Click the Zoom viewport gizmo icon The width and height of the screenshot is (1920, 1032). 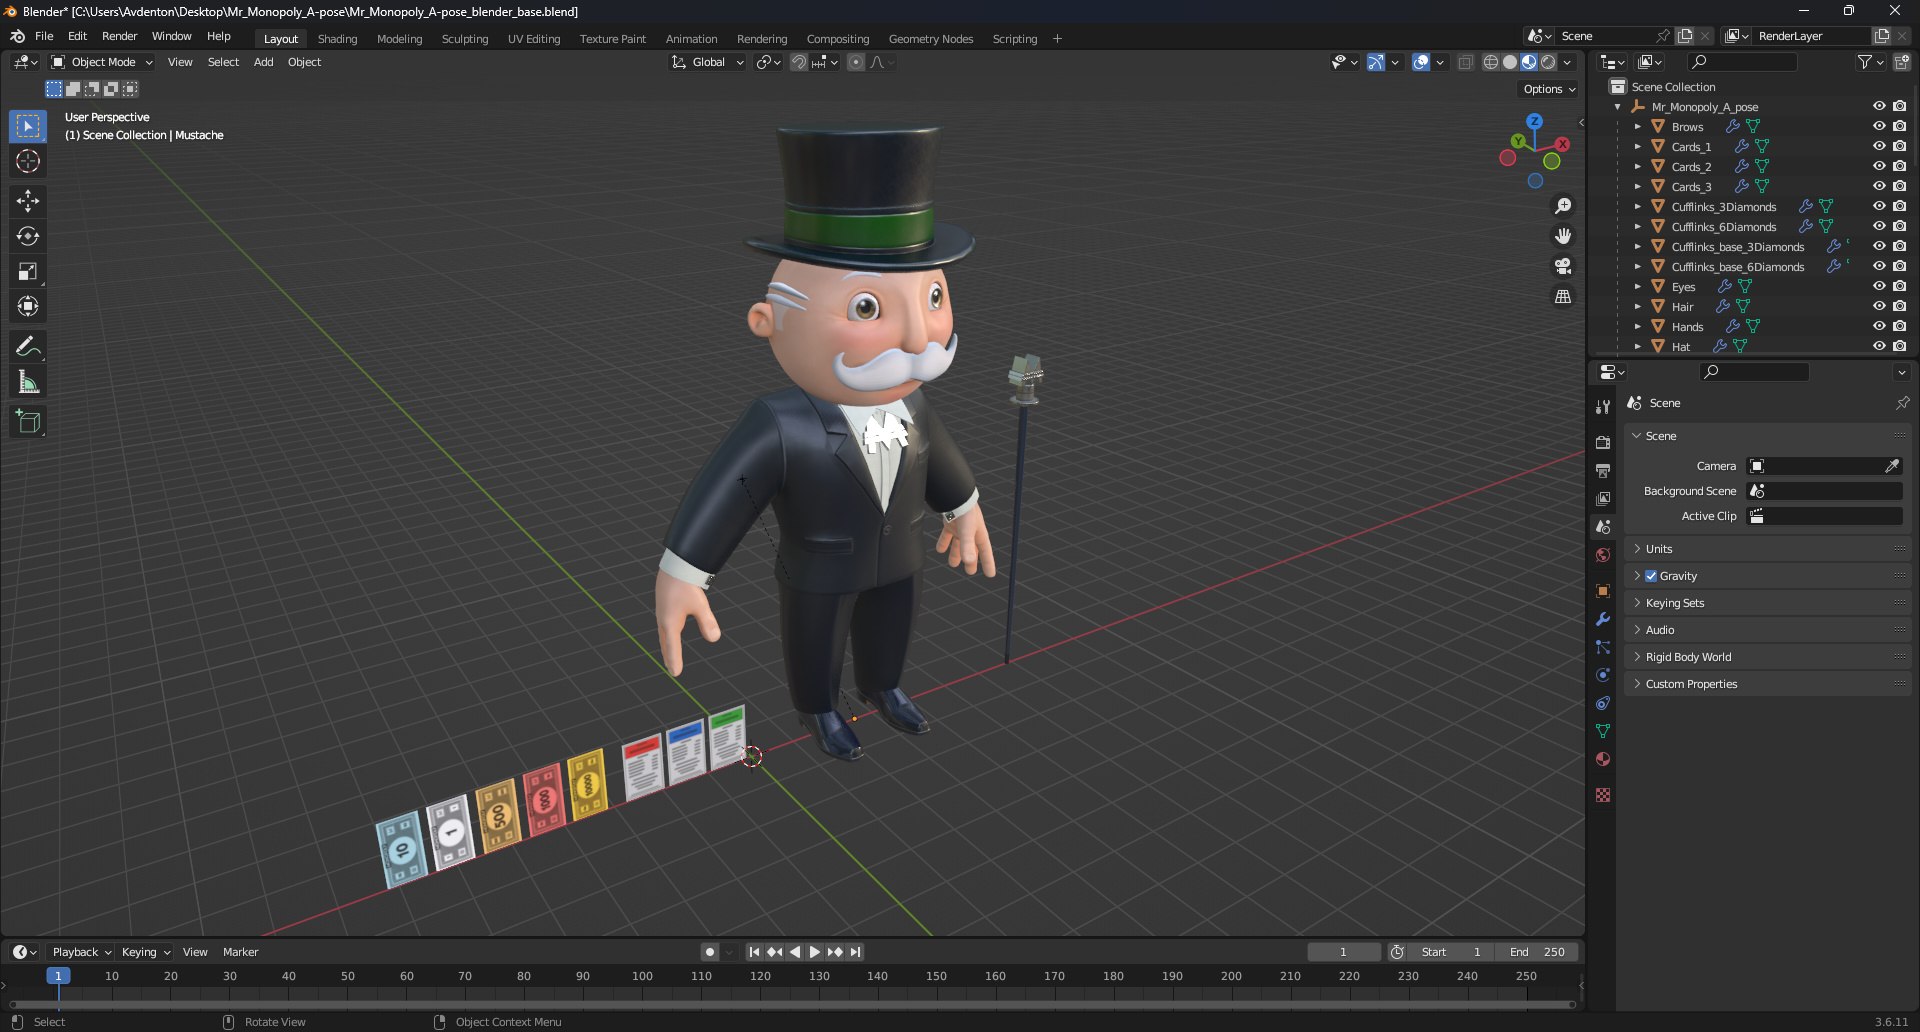coord(1563,206)
